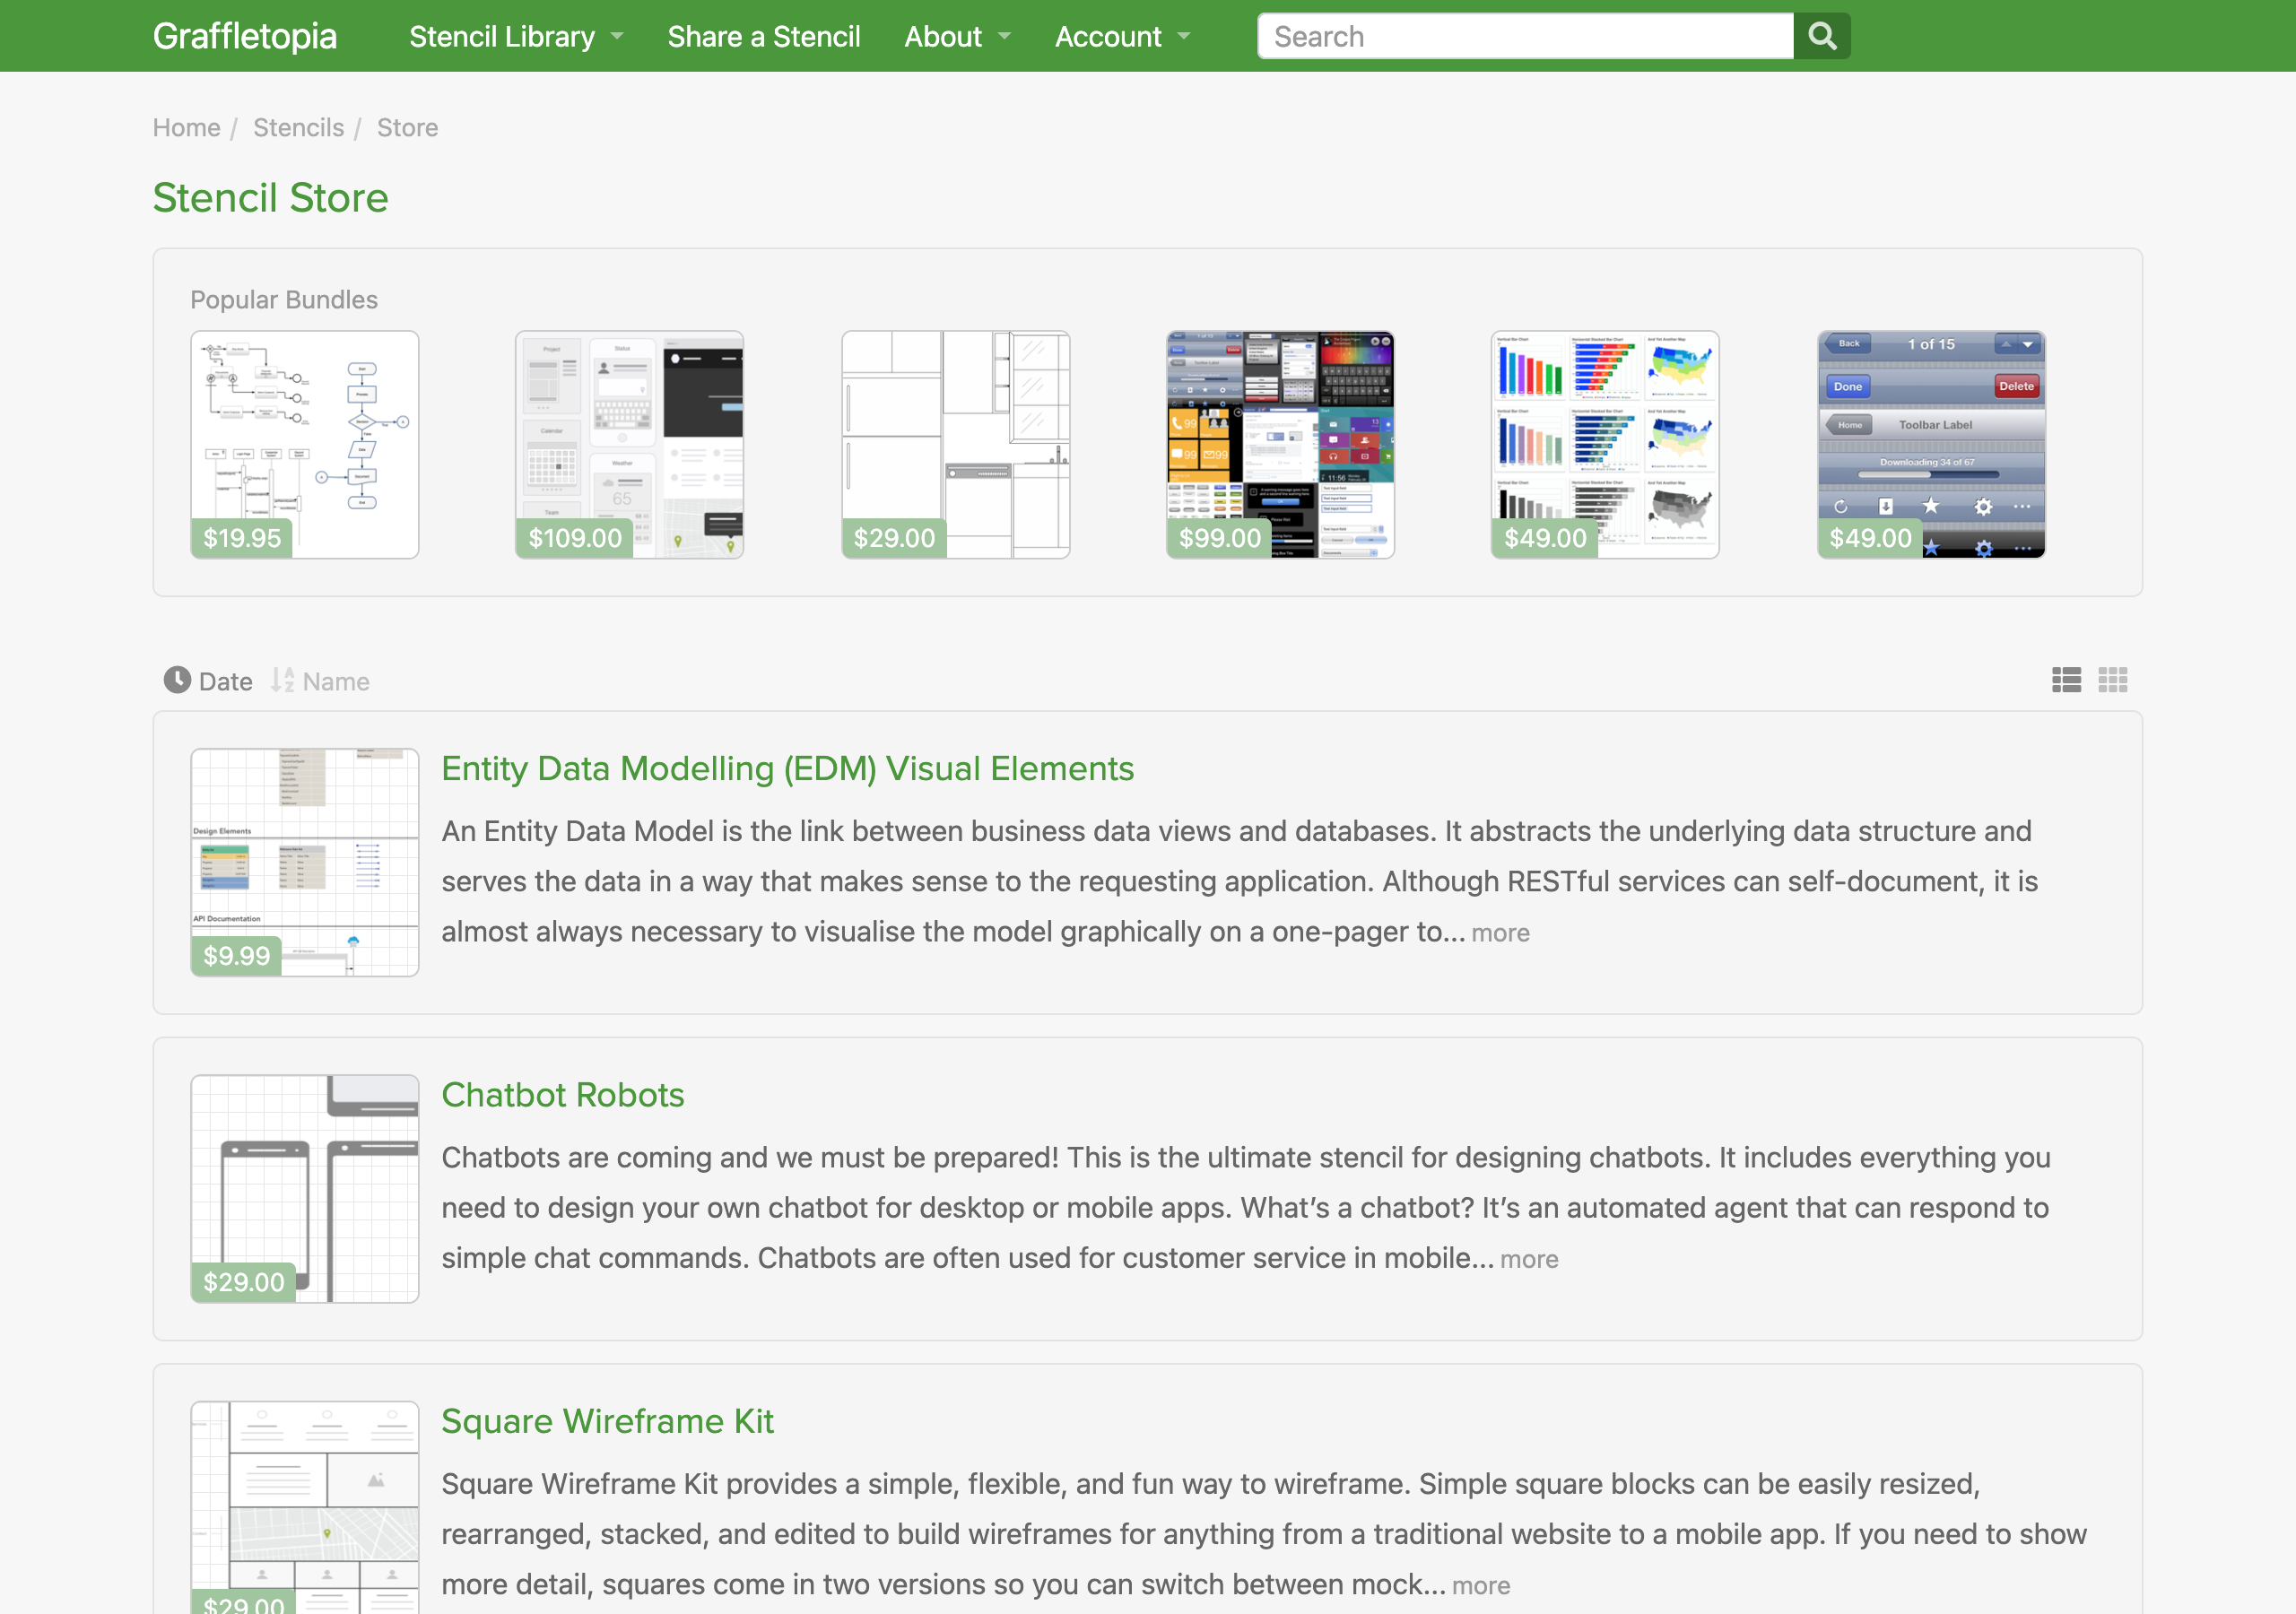Open the $109.00 bundle thumbnail
2296x1614 pixels.
[630, 444]
